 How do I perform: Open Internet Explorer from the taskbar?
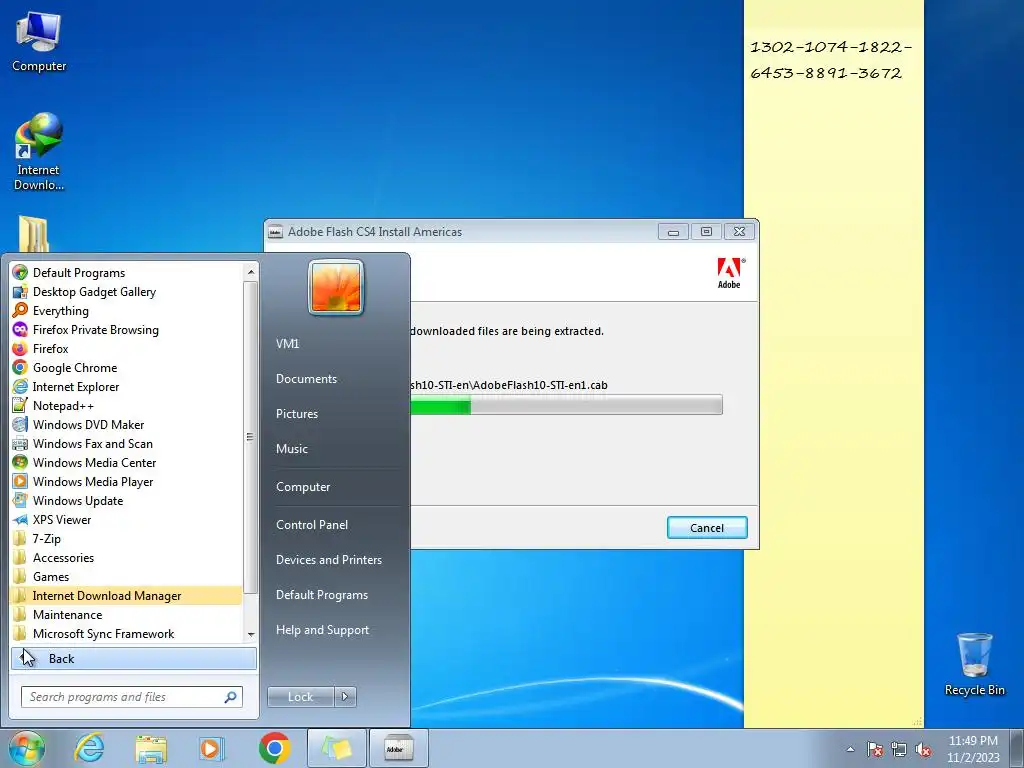pyautogui.click(x=89, y=748)
